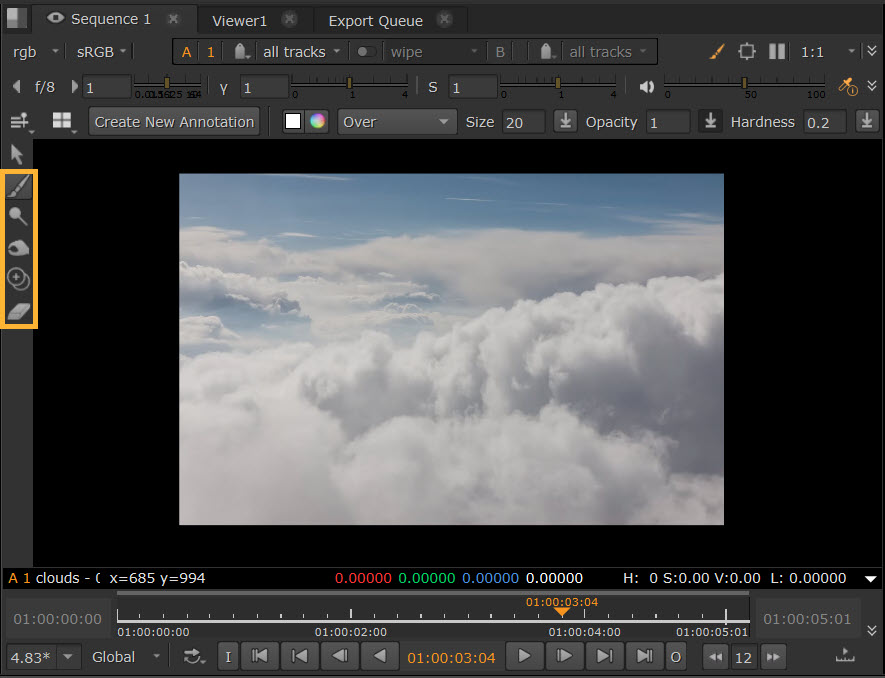Open the Over blend mode dropdown
Image resolution: width=885 pixels, height=678 pixels.
pyautogui.click(x=397, y=122)
